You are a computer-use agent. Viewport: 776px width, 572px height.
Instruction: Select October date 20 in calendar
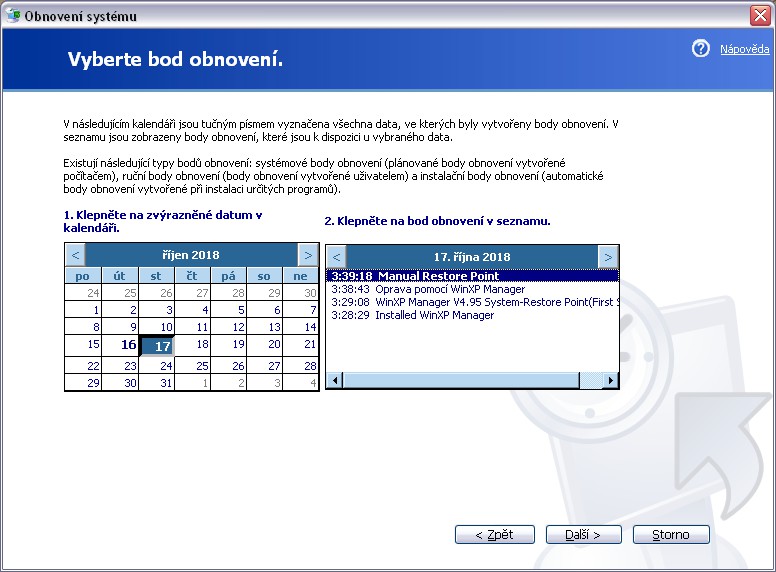coord(265,345)
